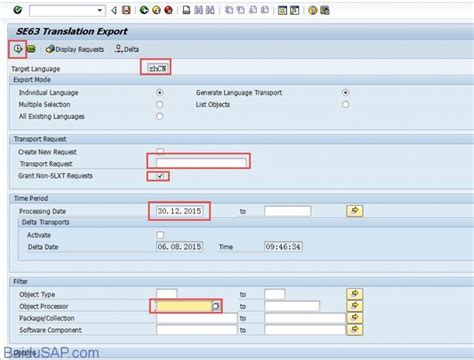Click the Find binoculars icon
The height and width of the screenshot is (360, 474).
click(198, 10)
